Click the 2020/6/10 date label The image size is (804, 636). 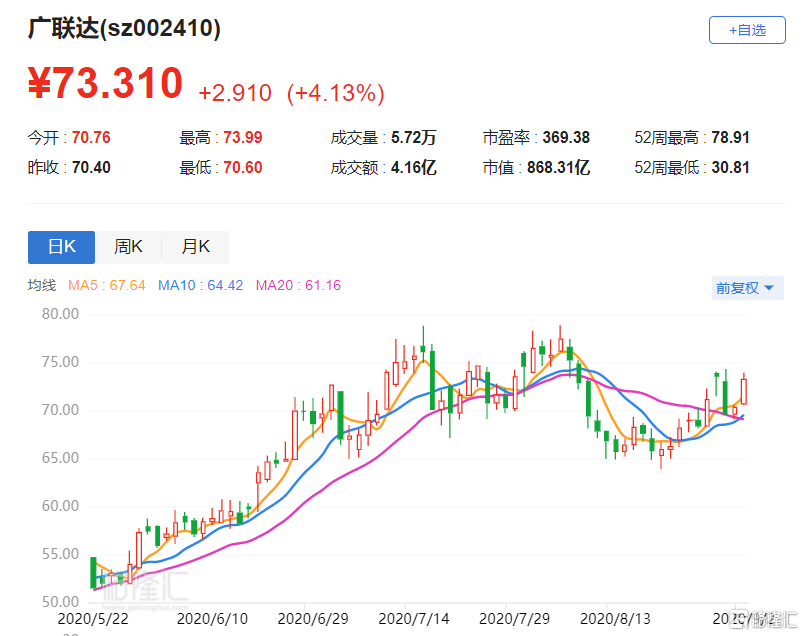(x=212, y=619)
